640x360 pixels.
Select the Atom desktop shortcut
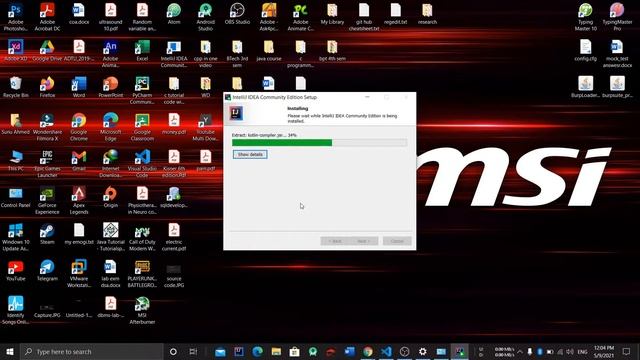pyautogui.click(x=174, y=13)
